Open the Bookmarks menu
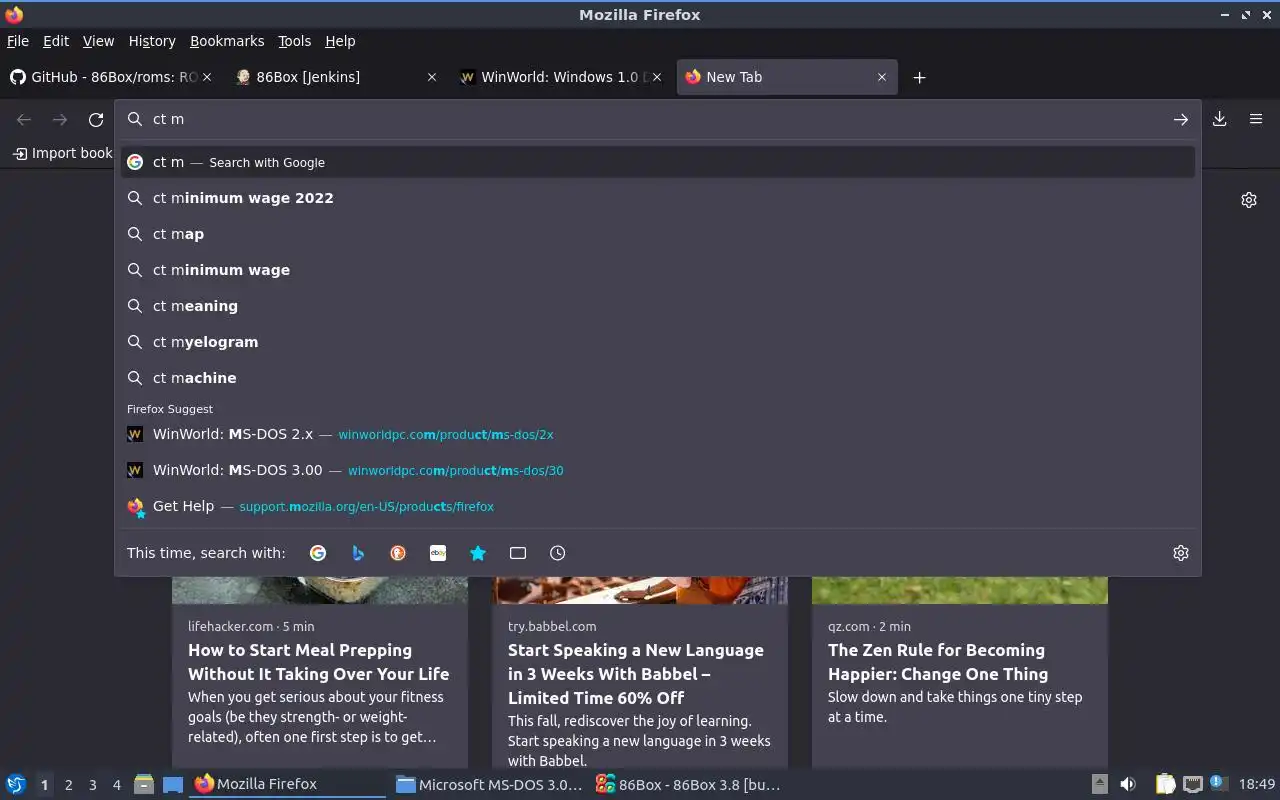The height and width of the screenshot is (800, 1280). 227,41
